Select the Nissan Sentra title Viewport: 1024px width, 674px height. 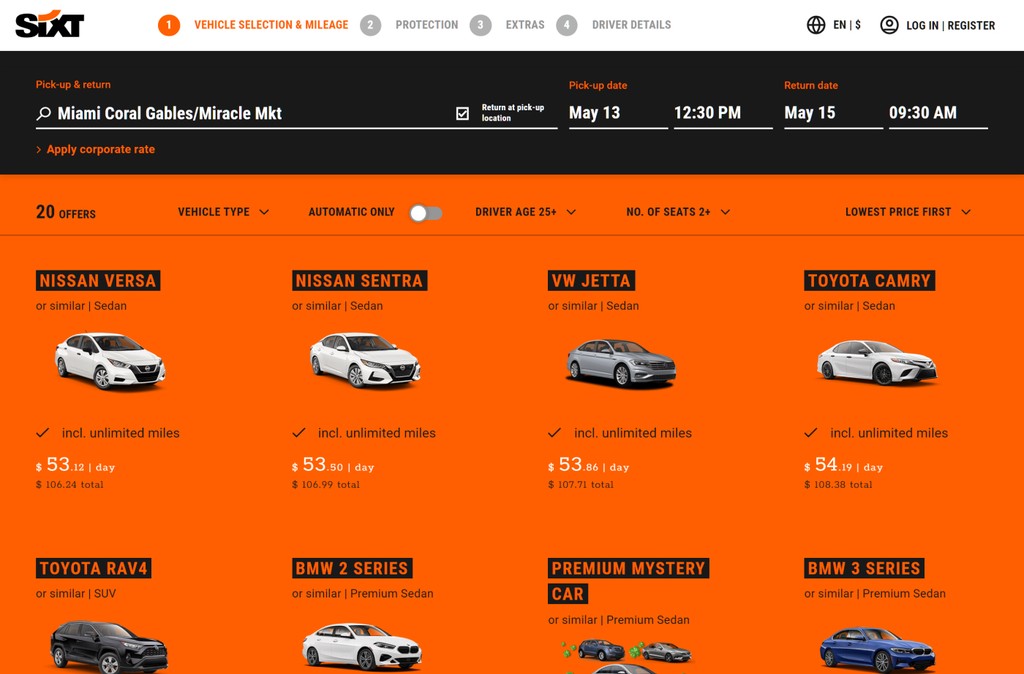point(359,281)
